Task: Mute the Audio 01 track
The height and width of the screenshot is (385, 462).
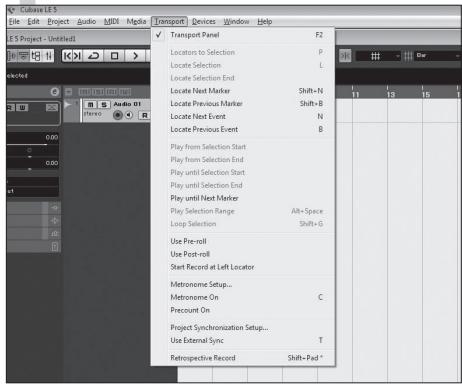Action: pos(90,105)
